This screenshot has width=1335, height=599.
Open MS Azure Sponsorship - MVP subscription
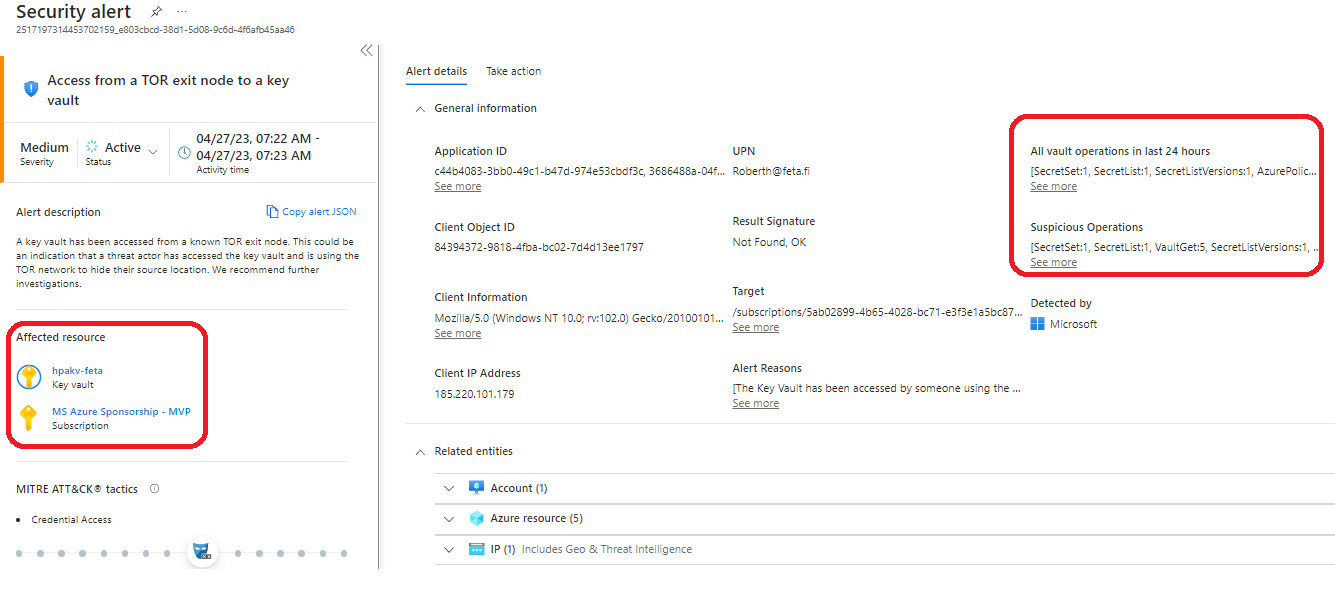[x=121, y=411]
